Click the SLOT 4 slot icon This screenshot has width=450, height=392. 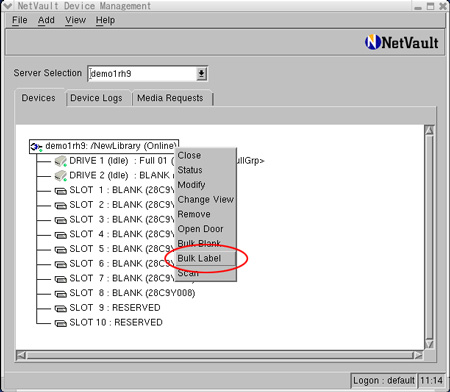point(61,235)
